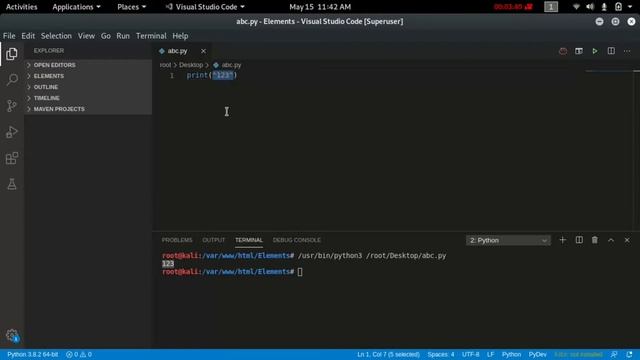Open the Selection menu

[x=56, y=36]
